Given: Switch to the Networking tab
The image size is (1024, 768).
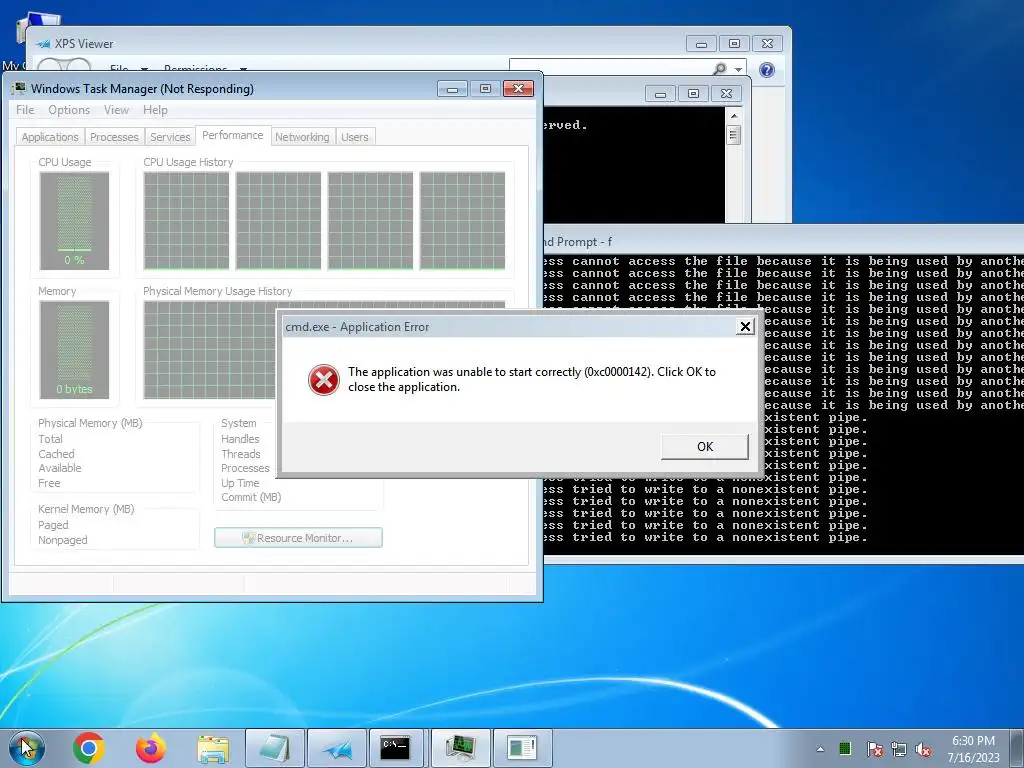Looking at the screenshot, I should 302,136.
